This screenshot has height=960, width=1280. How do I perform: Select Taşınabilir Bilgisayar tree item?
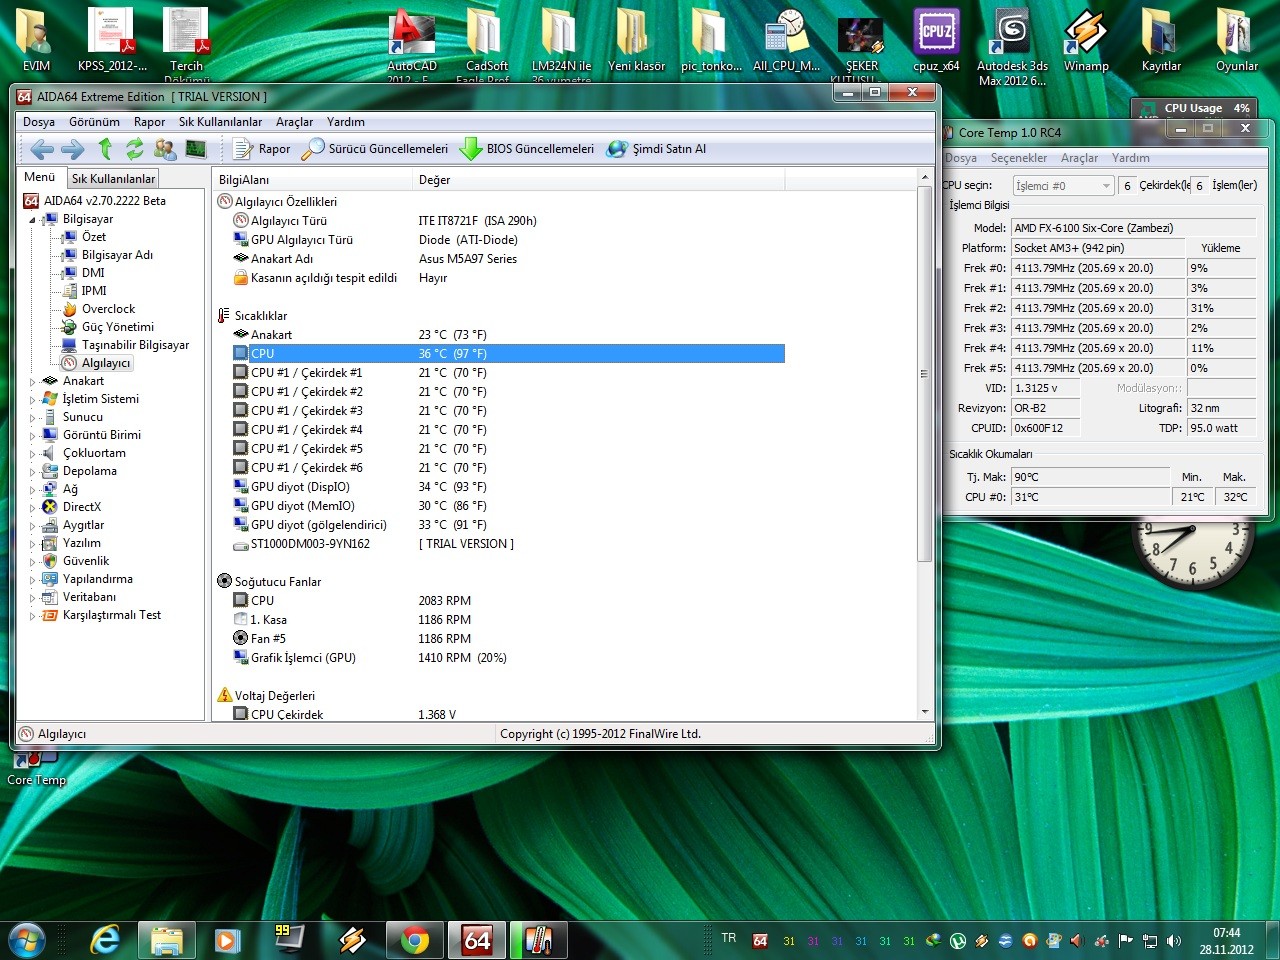point(135,345)
